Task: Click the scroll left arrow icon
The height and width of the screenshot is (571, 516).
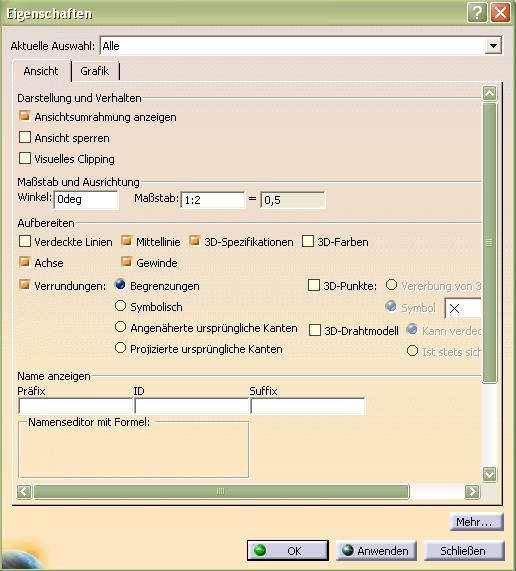Action: (x=24, y=492)
